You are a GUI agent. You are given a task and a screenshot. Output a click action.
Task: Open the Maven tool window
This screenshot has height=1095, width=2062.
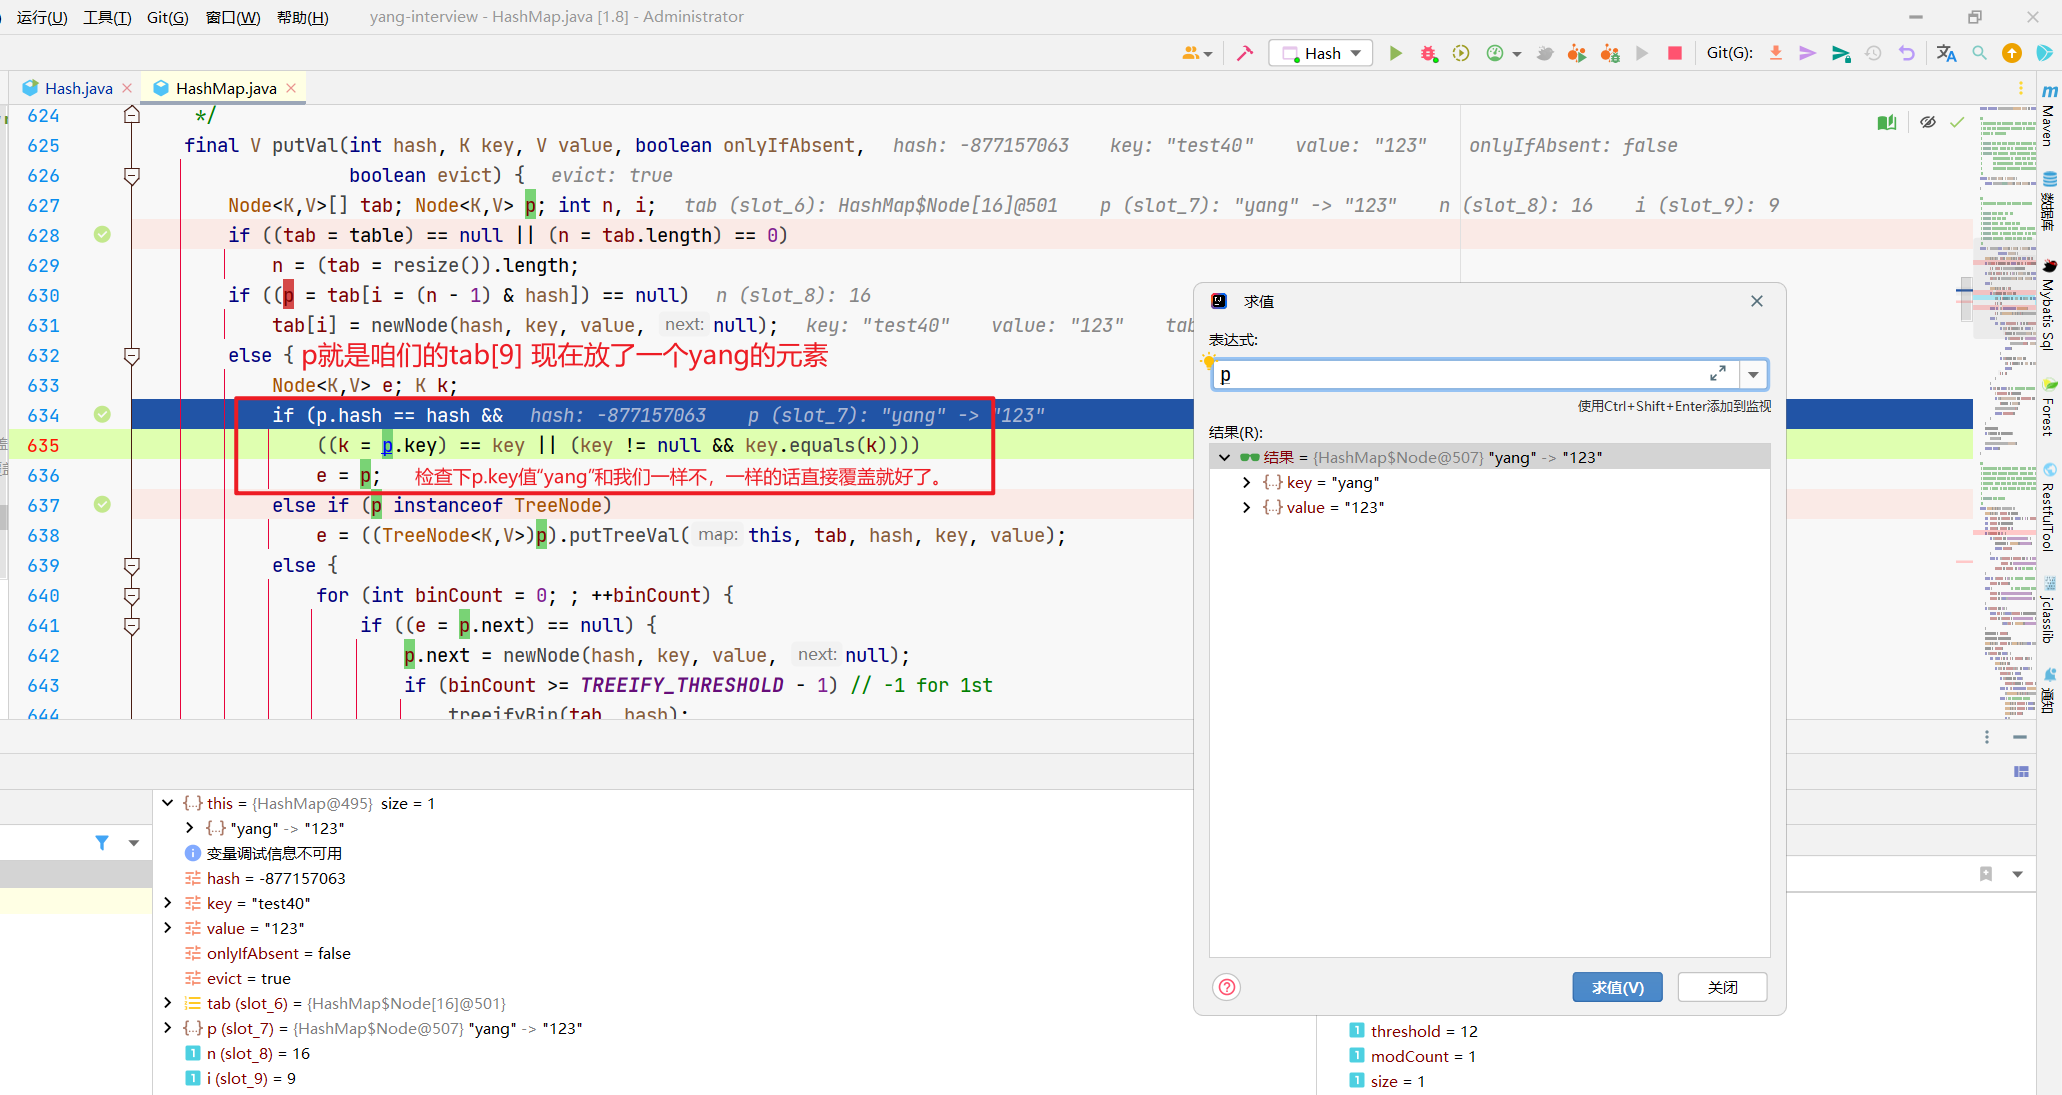pos(2049,116)
